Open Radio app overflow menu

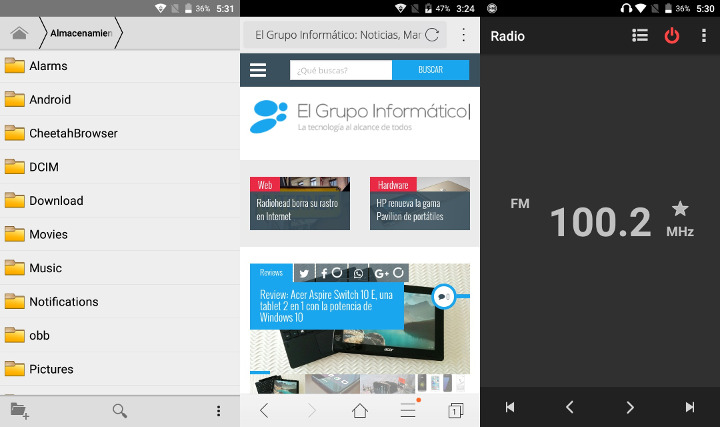click(x=703, y=35)
